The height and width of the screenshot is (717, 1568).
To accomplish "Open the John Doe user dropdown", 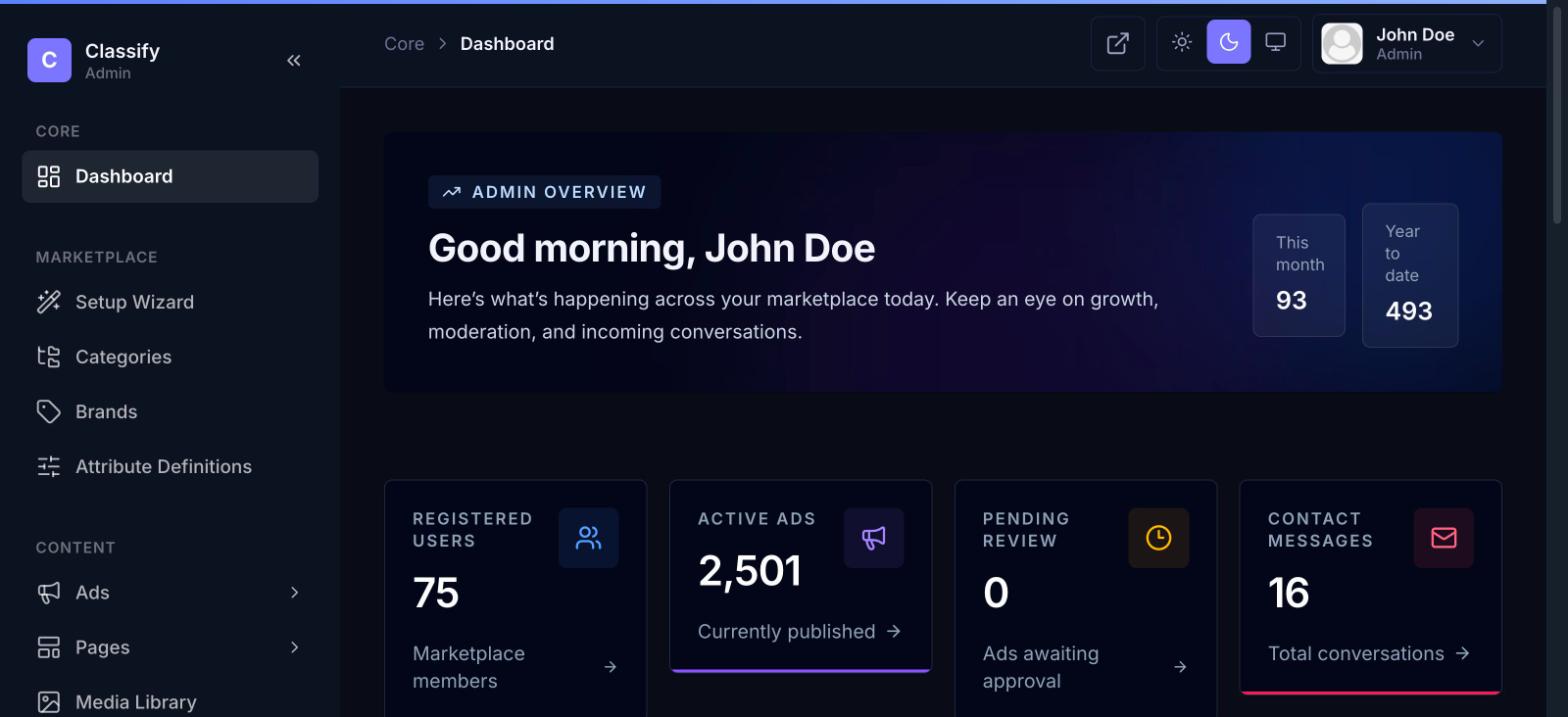I will tap(1407, 44).
